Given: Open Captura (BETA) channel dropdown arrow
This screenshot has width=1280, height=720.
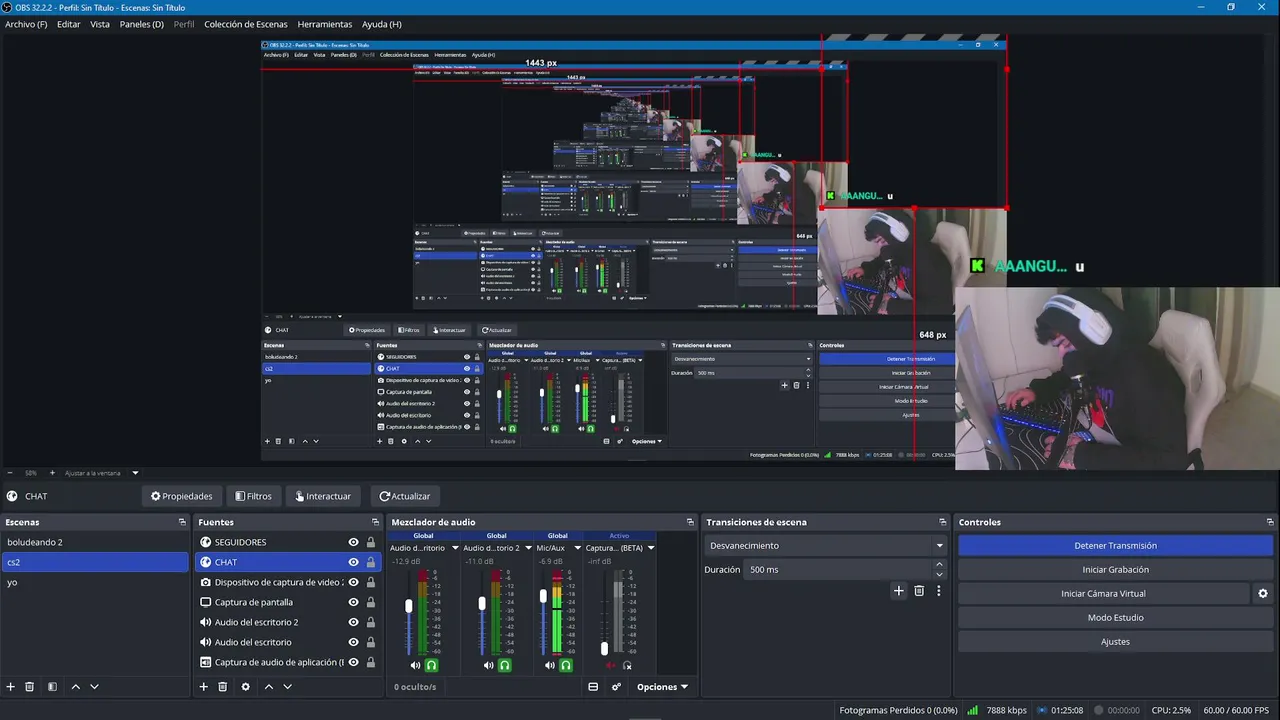Looking at the screenshot, I should 651,548.
